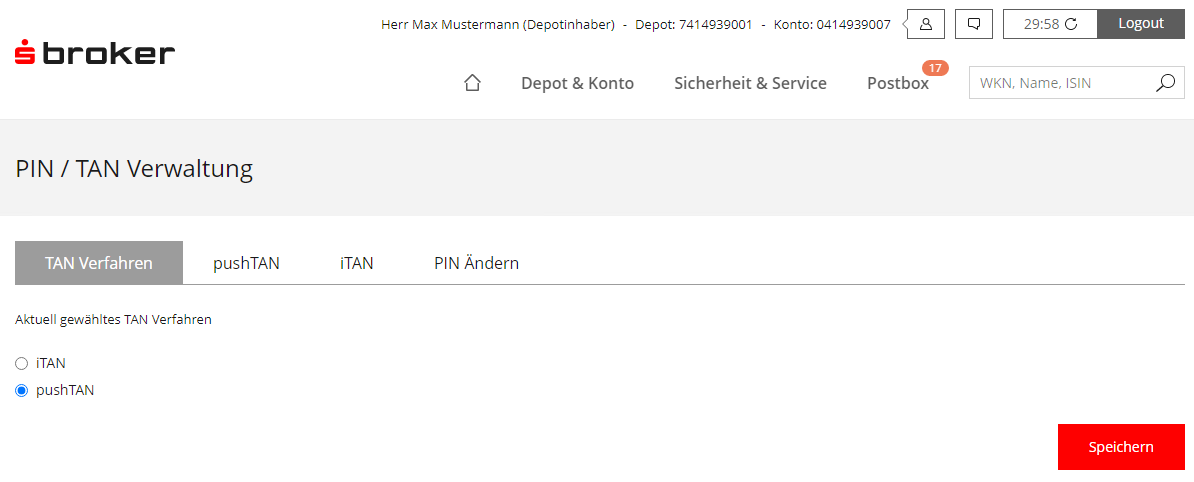Click the S broker logo
Image resolution: width=1194 pixels, height=482 pixels.
point(94,53)
